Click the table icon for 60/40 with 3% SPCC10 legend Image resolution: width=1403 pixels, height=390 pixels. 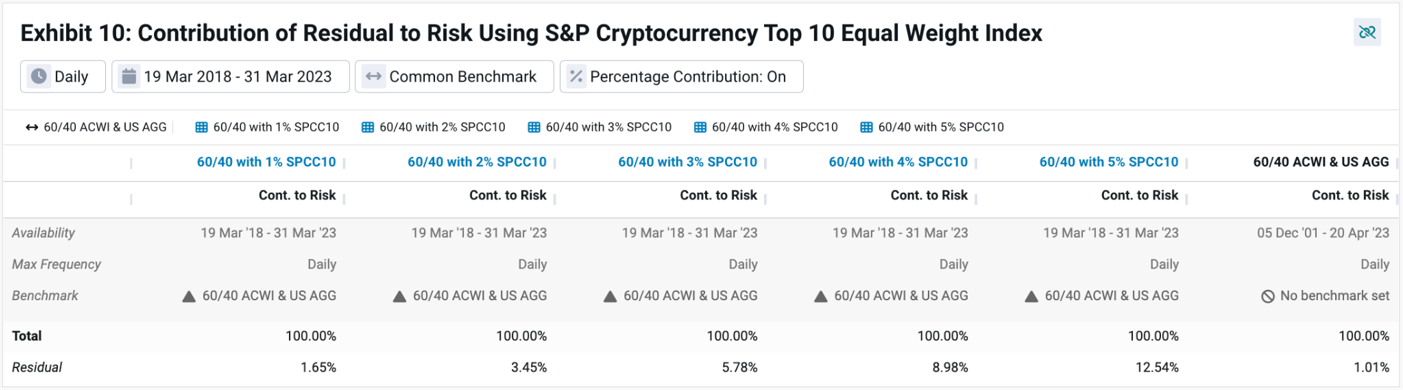pyautogui.click(x=534, y=127)
